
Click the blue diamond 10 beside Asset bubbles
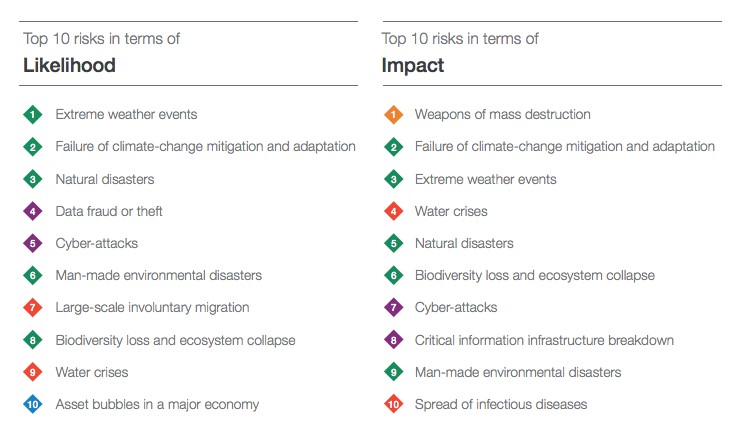pyautogui.click(x=33, y=405)
